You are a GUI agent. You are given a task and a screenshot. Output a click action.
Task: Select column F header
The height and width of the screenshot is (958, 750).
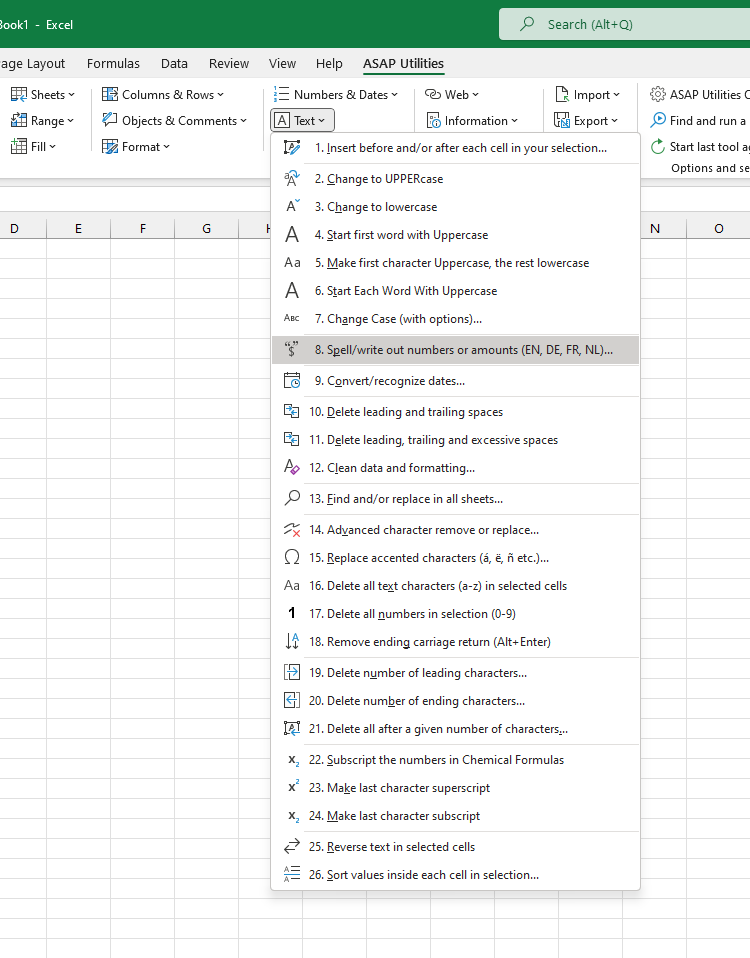pyautogui.click(x=142, y=229)
